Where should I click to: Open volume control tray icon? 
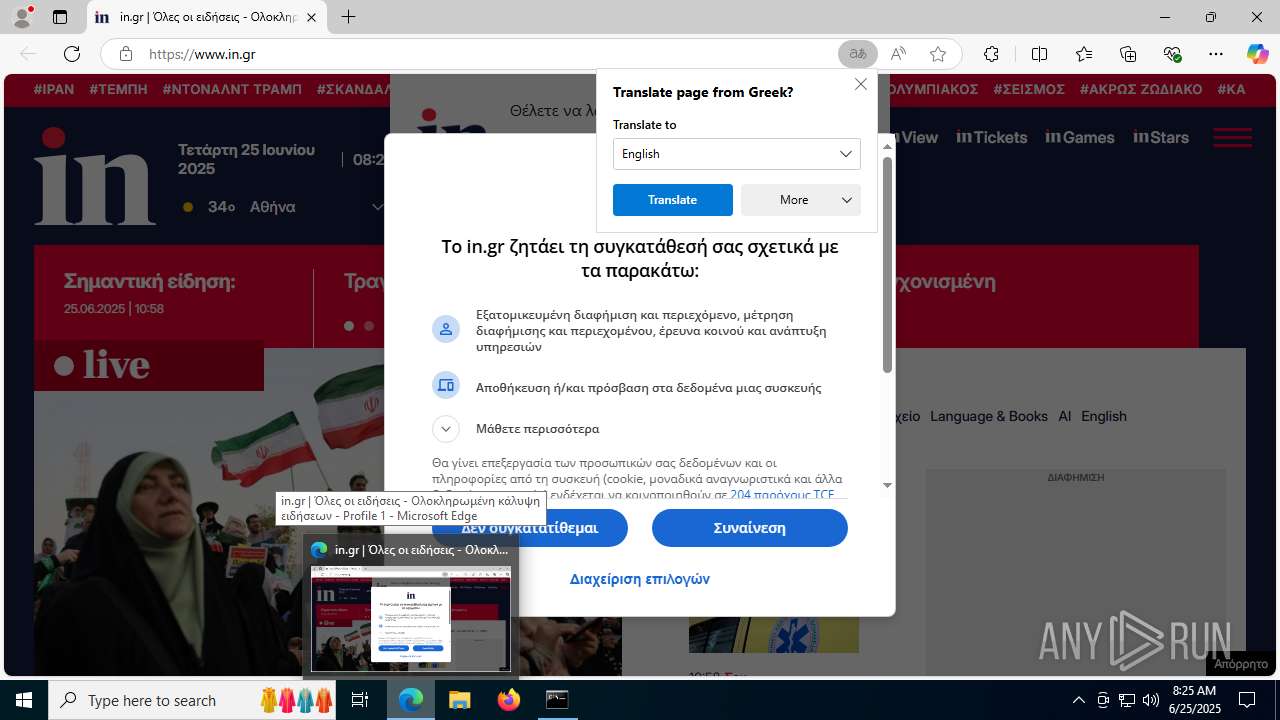[x=1151, y=700]
